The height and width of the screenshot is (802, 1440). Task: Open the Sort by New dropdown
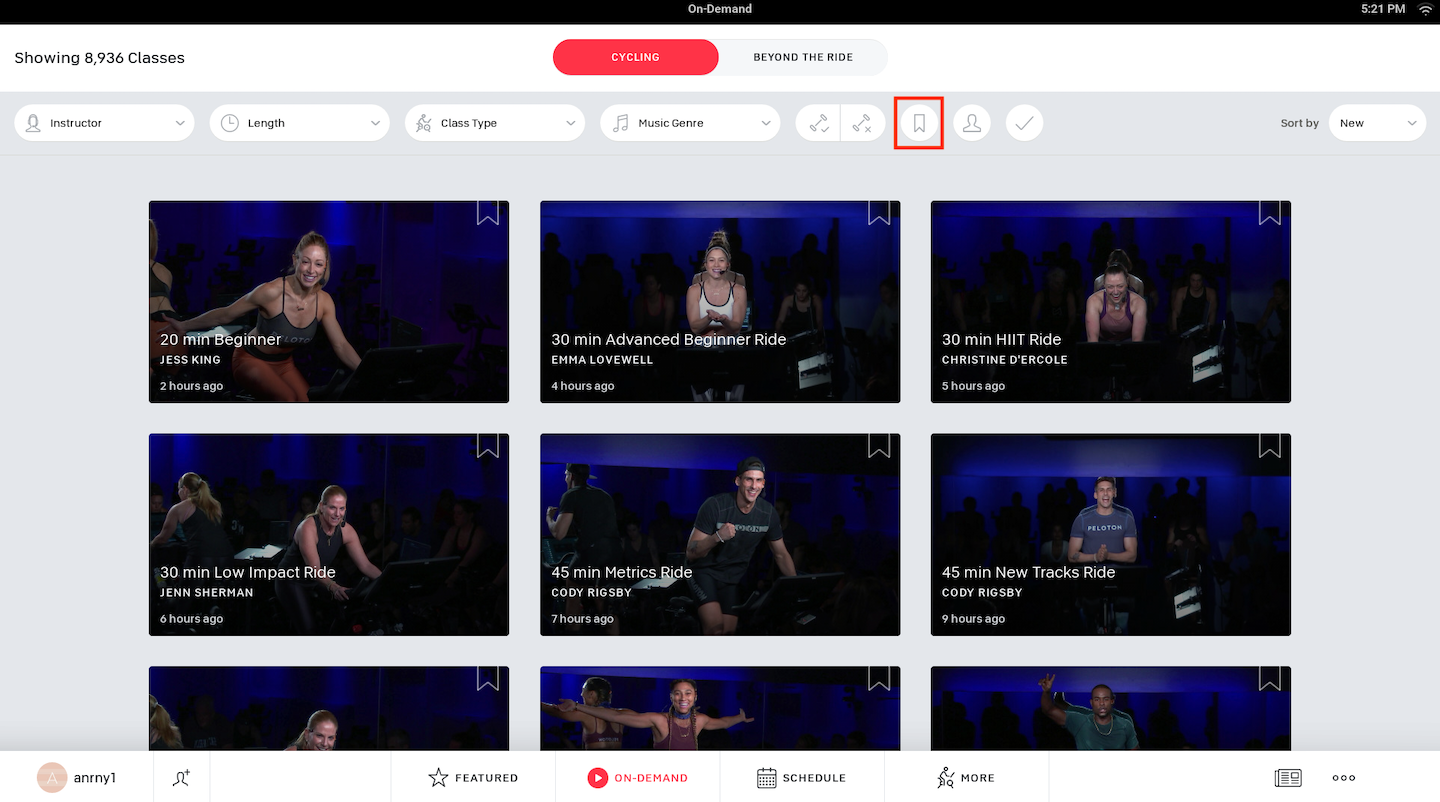click(x=1377, y=123)
